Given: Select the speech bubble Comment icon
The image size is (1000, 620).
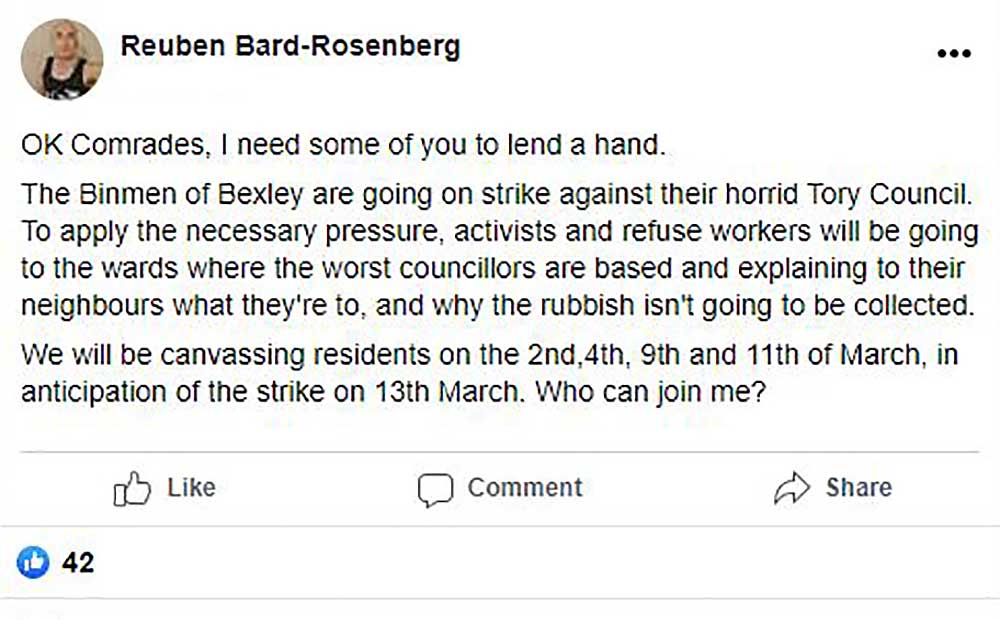Looking at the screenshot, I should tap(436, 489).
